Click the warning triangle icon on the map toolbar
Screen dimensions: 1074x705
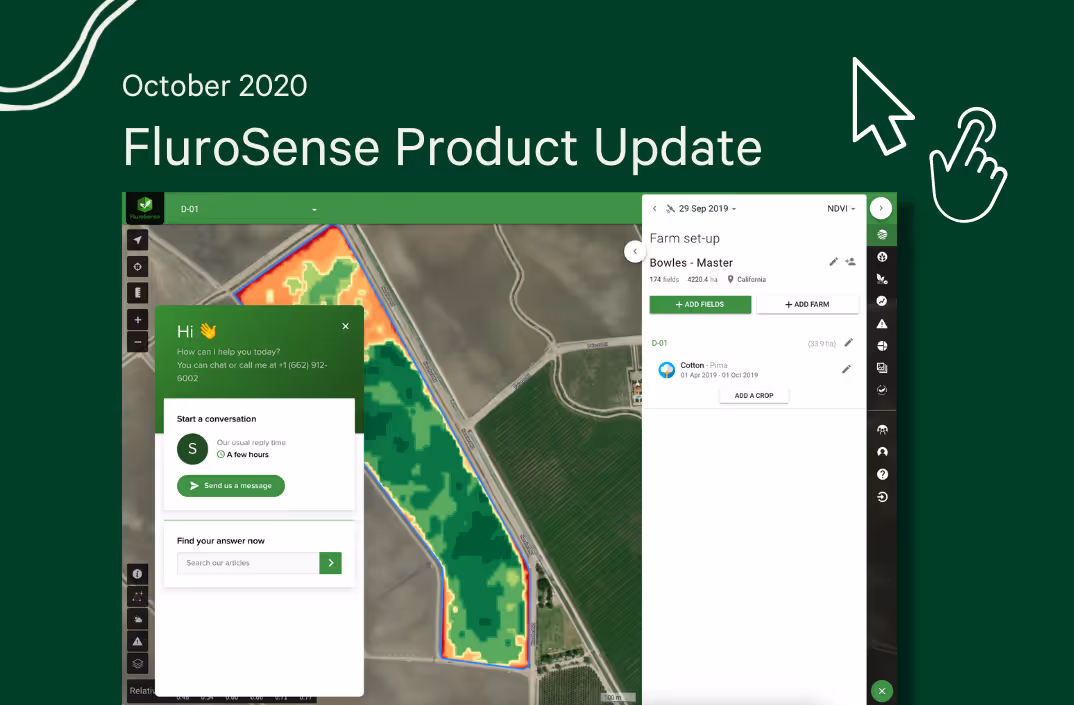138,641
